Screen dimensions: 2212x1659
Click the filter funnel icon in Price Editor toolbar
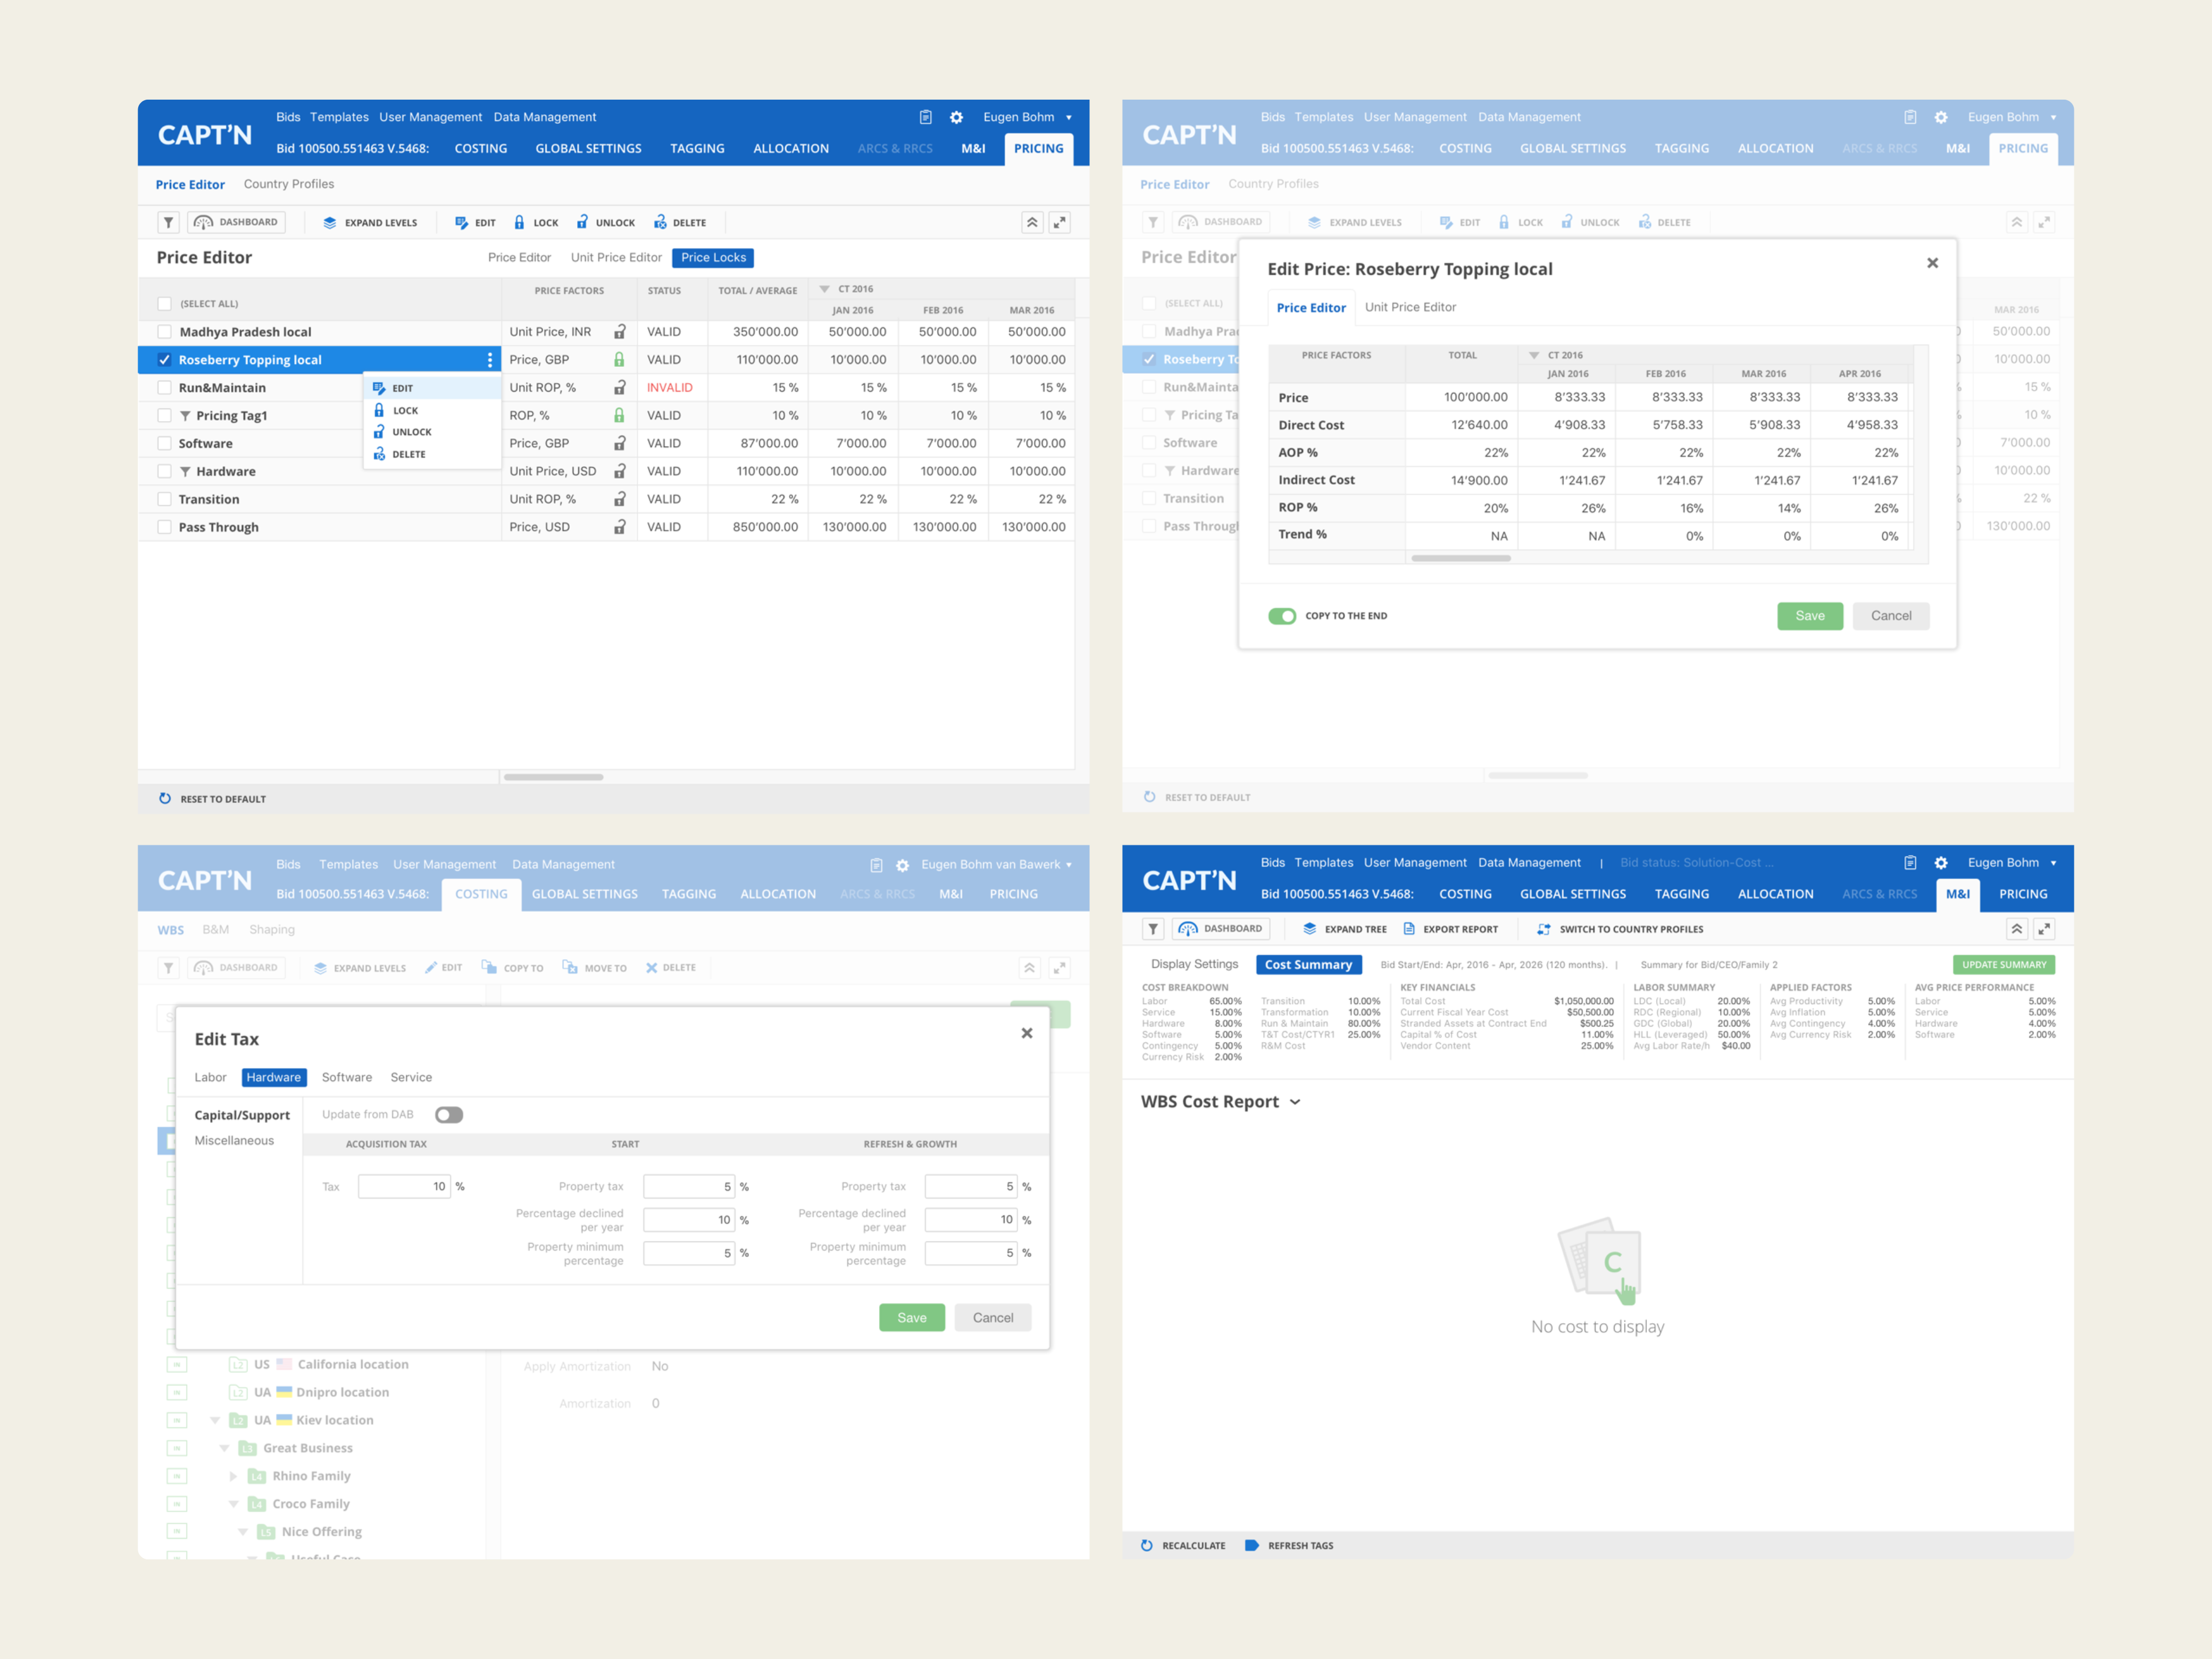(168, 222)
